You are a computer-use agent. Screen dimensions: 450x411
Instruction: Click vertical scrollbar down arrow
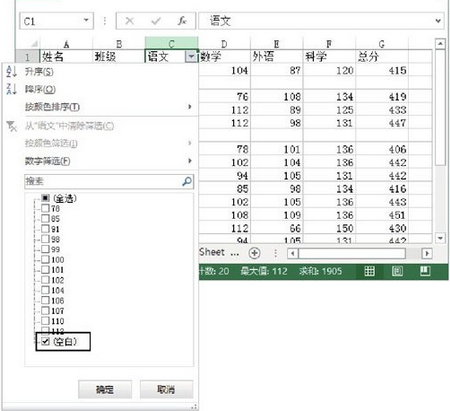pos(440,238)
